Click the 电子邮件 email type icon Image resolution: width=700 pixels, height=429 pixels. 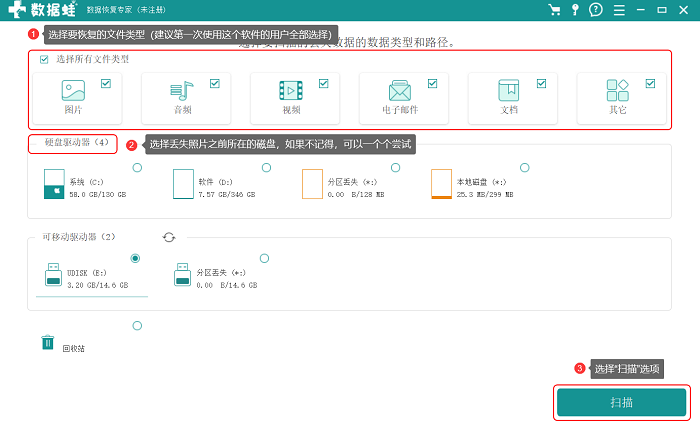400,91
